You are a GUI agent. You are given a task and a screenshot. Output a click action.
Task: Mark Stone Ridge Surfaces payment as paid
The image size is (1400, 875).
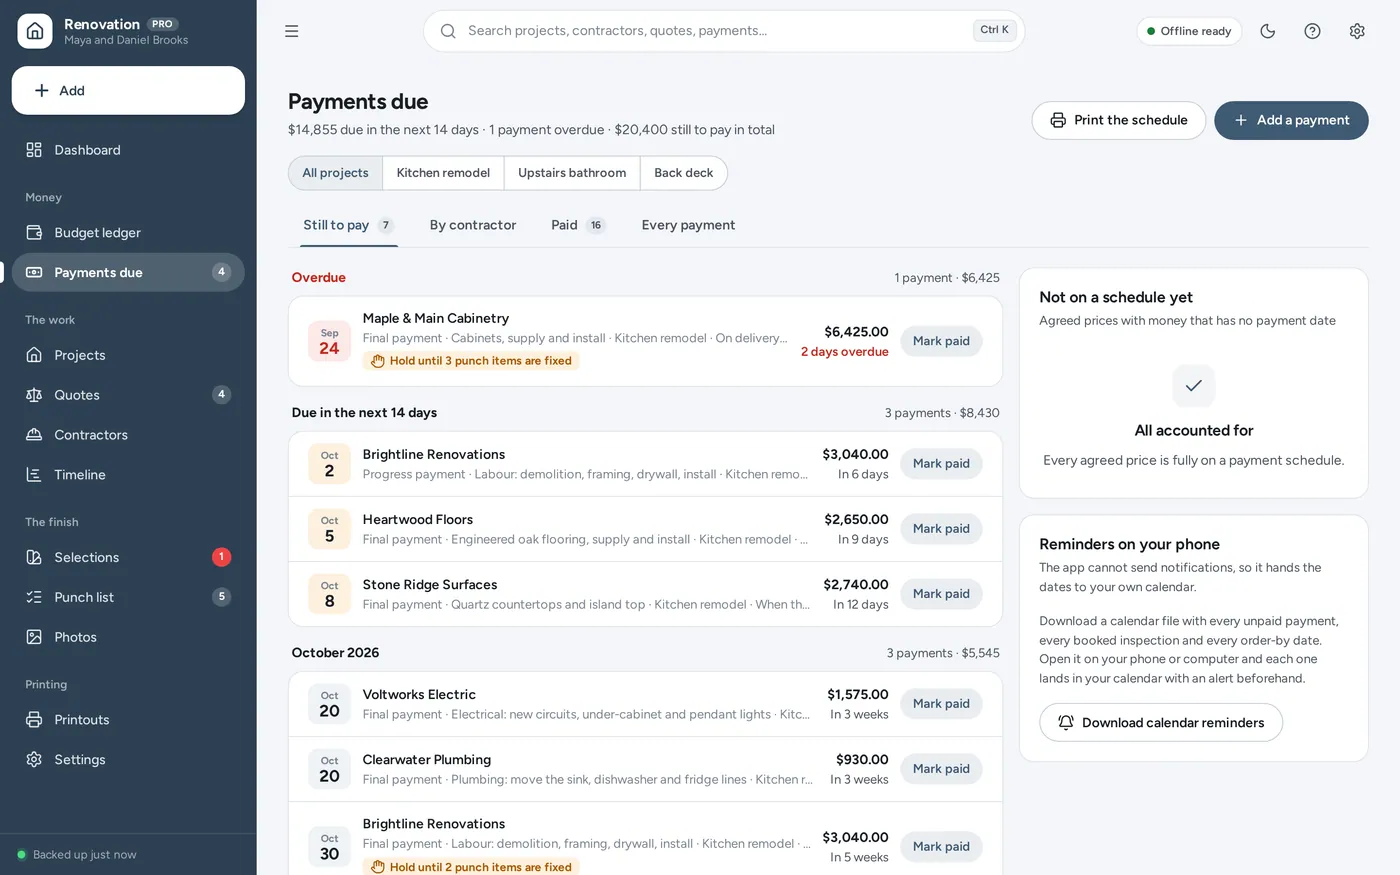(x=941, y=594)
